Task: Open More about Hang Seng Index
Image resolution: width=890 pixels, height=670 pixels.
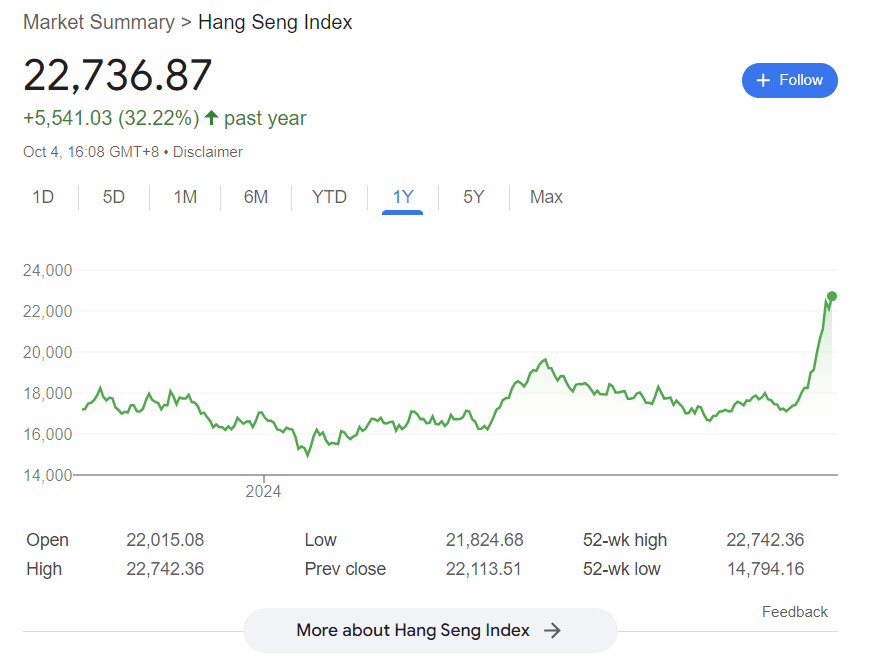Action: [x=430, y=630]
